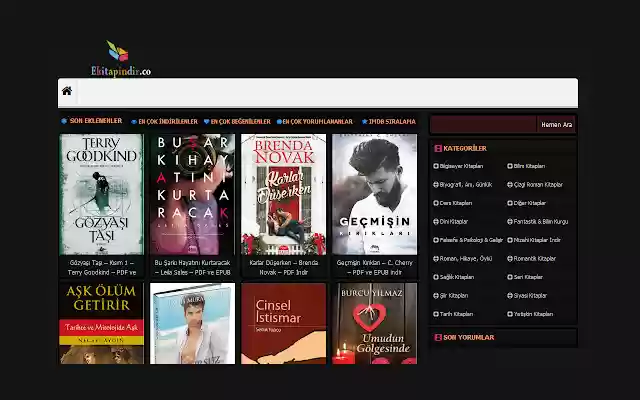Click the bullet icon beside Şiir Kitapları
The image size is (640, 400).
coord(436,296)
